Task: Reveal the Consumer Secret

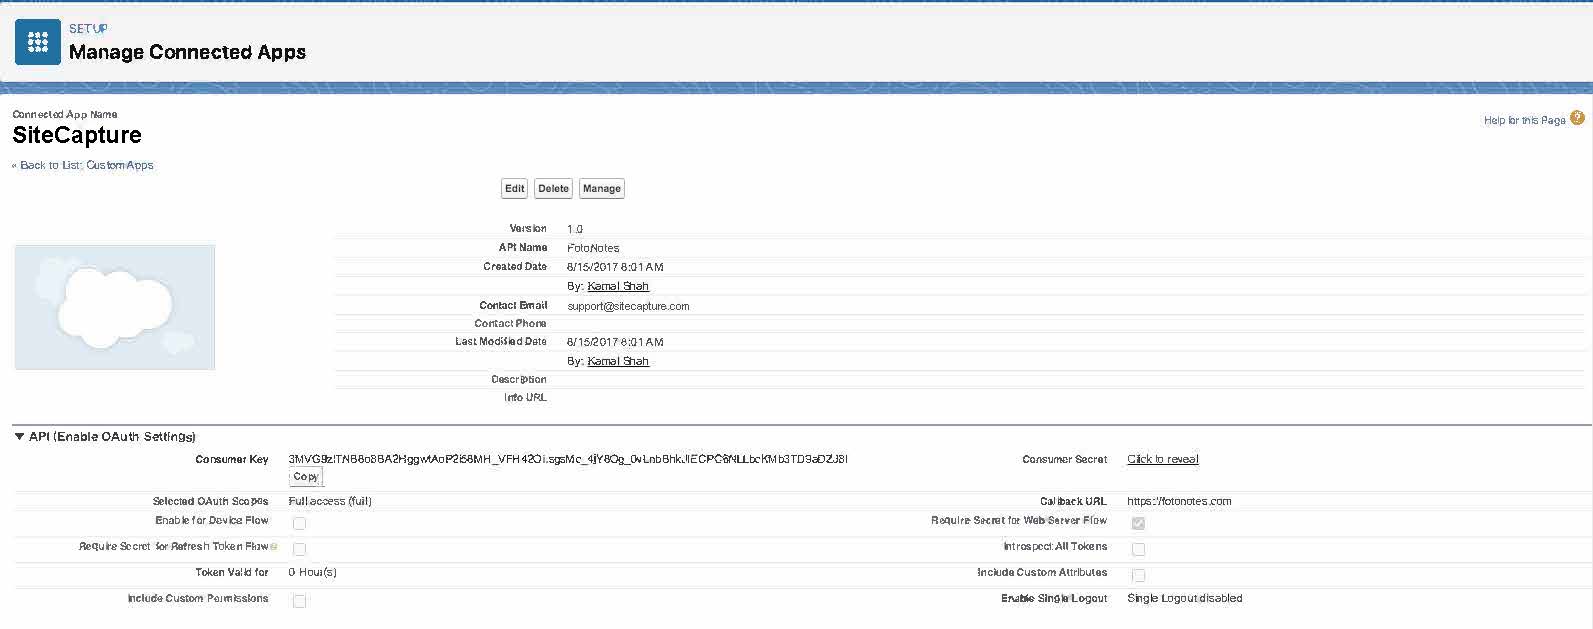Action: point(1162,459)
